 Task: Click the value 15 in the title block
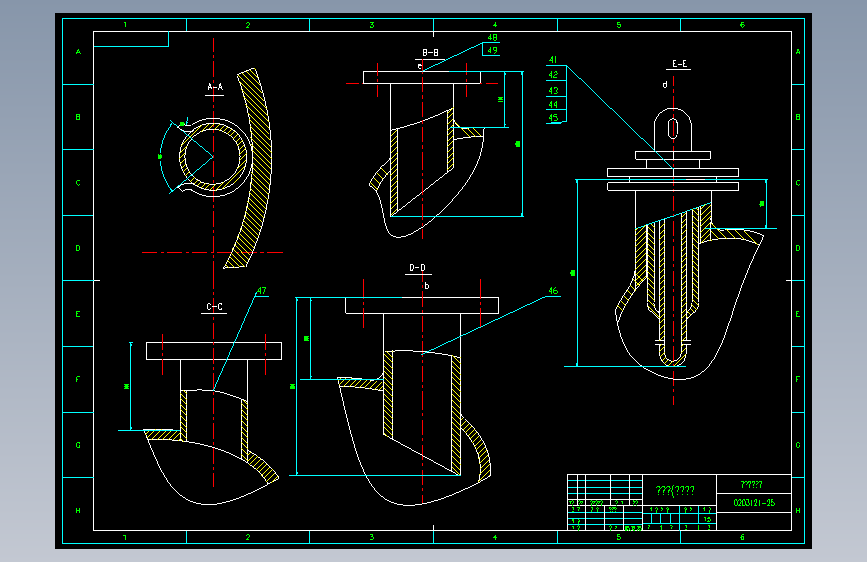pos(707,519)
